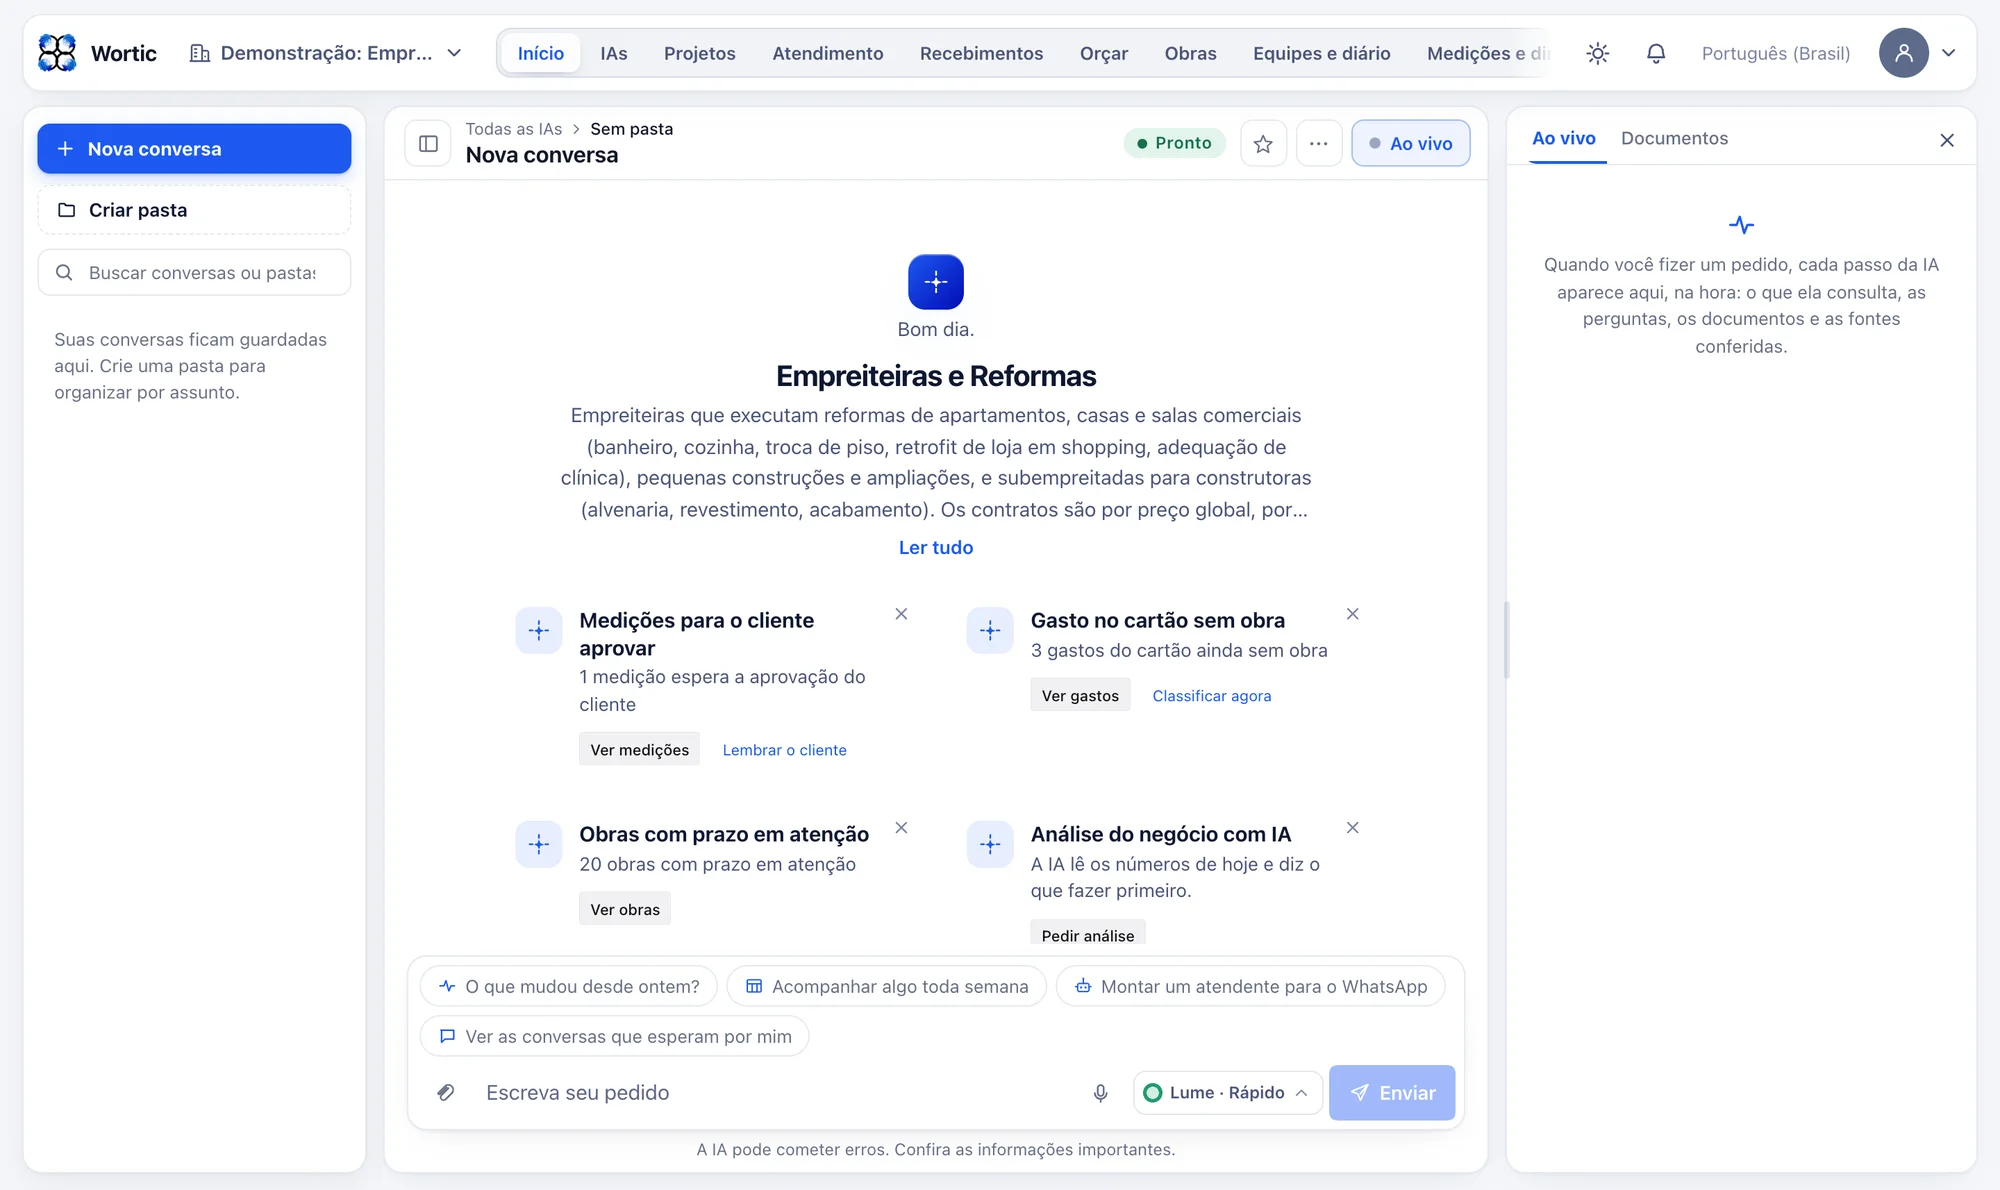This screenshot has height=1190, width=2000.
Task: Focus the Buscar conversas ou pastas field
Action: pos(194,272)
